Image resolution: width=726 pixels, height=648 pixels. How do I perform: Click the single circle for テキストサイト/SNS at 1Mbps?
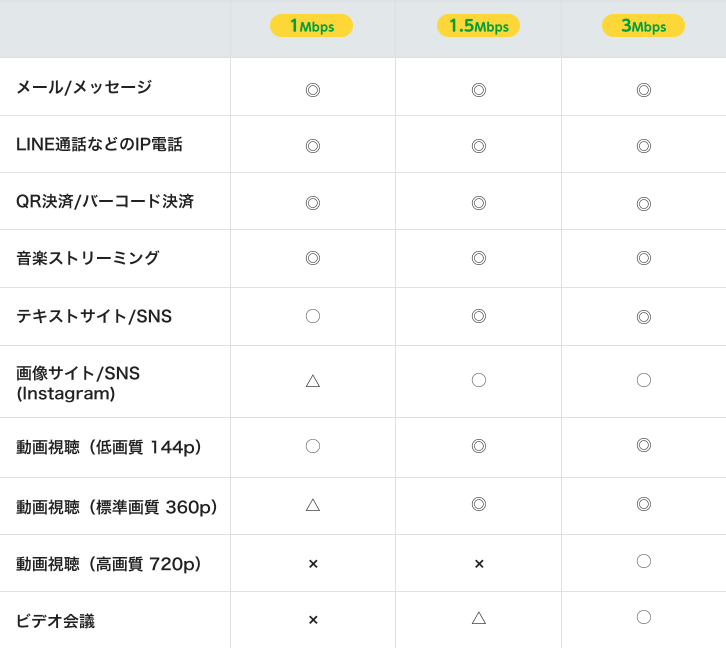point(312,316)
